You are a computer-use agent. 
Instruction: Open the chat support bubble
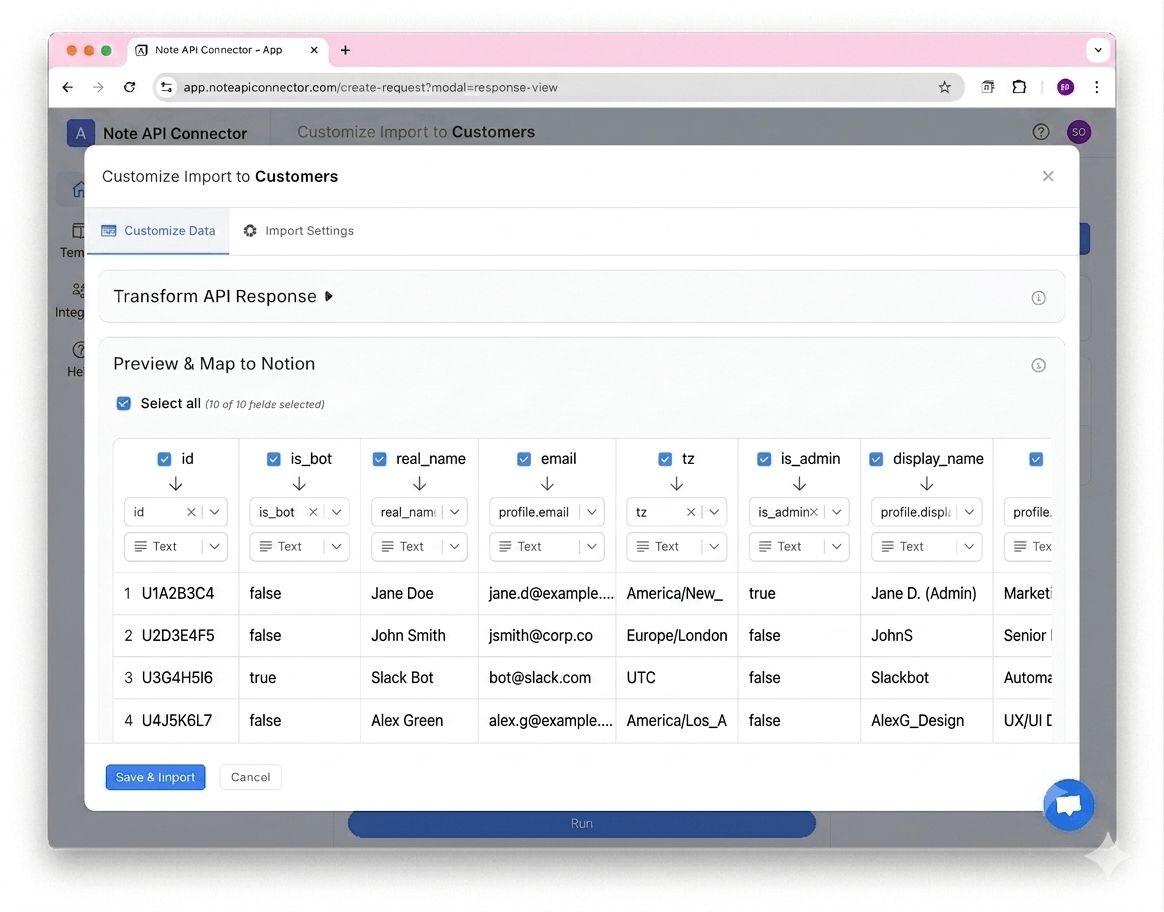[x=1068, y=805]
